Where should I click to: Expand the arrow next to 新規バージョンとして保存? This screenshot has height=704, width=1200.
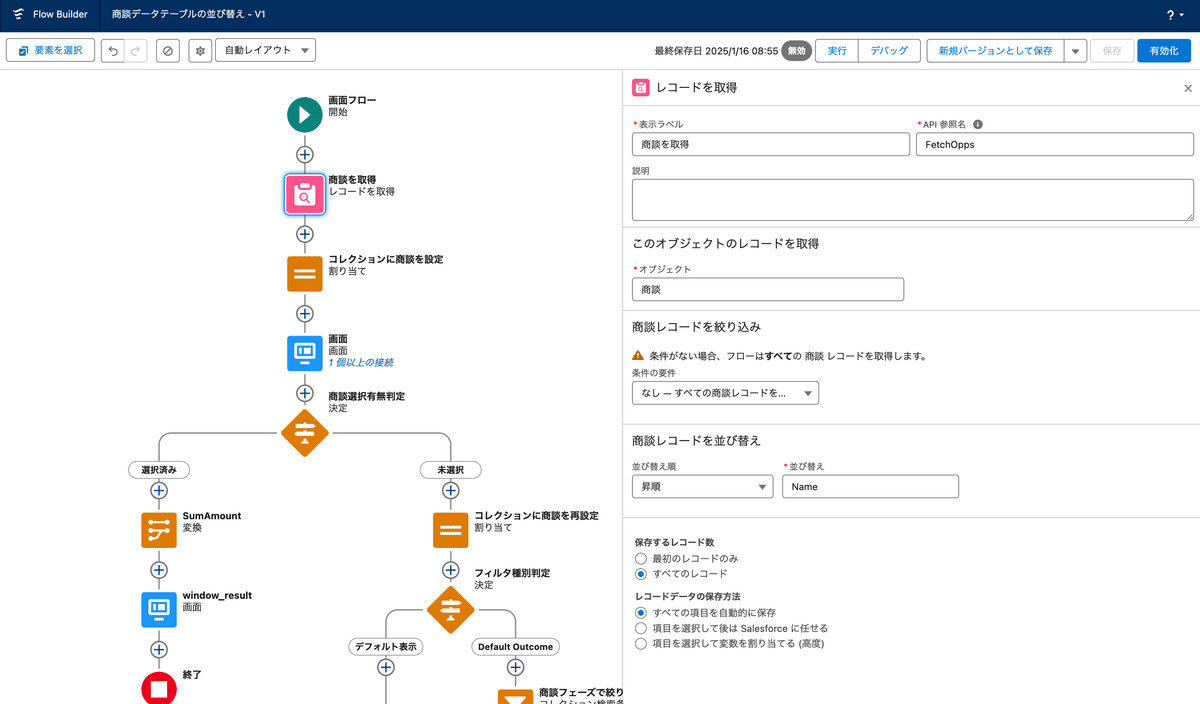point(1075,50)
